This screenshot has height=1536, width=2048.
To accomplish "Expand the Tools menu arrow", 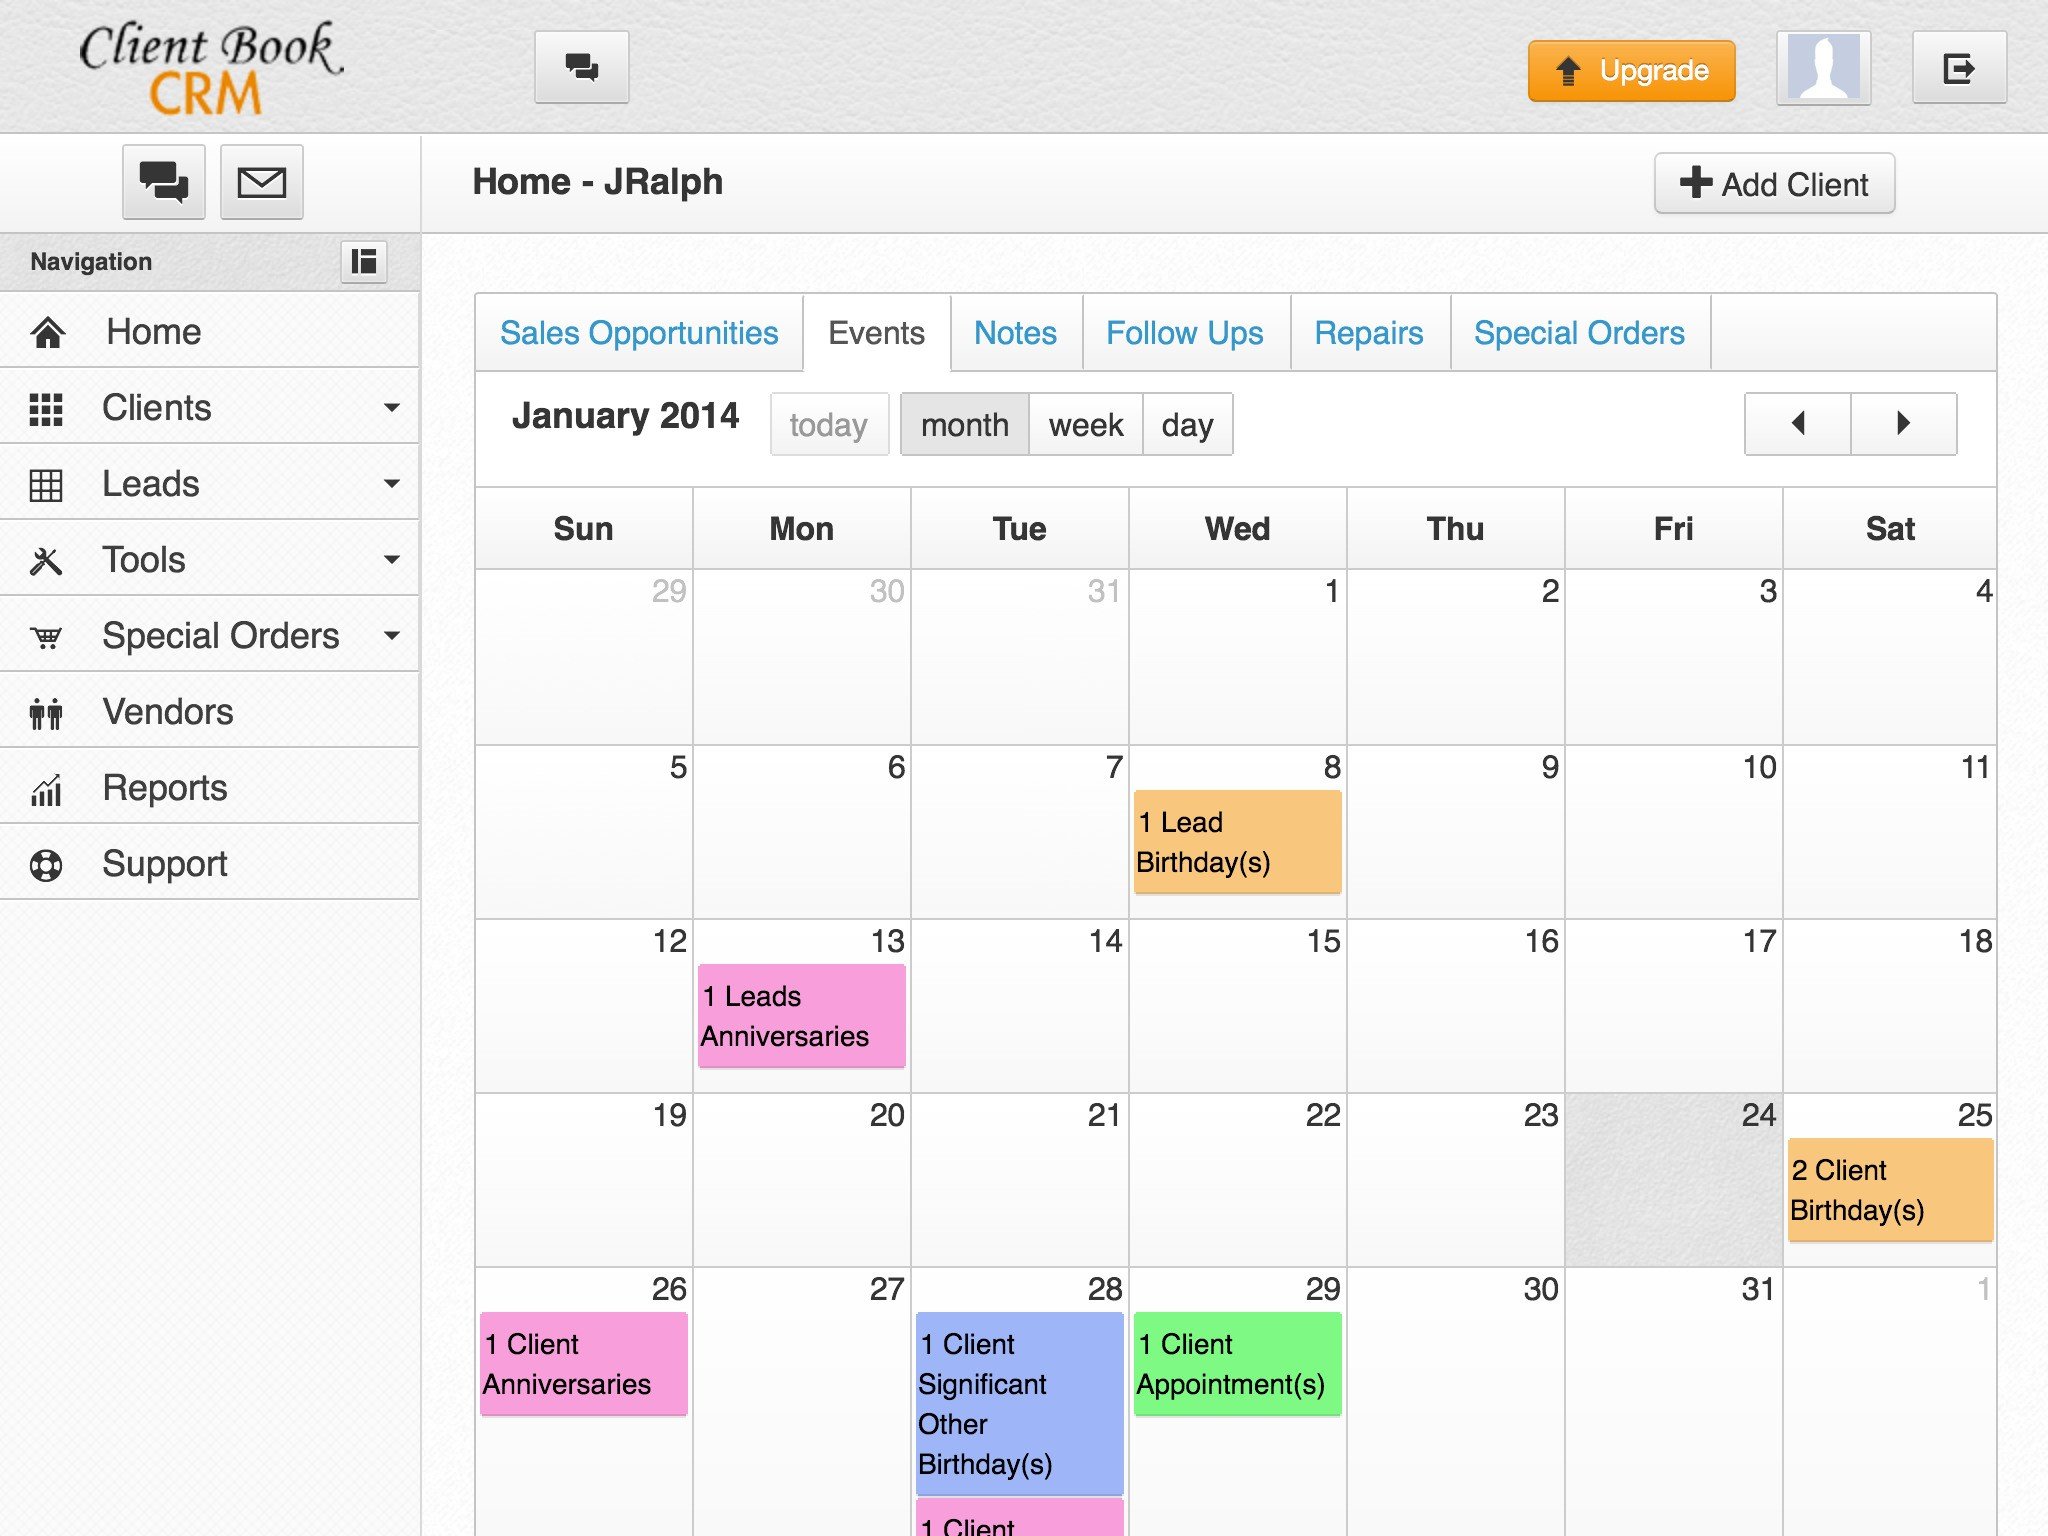I will pyautogui.click(x=392, y=559).
